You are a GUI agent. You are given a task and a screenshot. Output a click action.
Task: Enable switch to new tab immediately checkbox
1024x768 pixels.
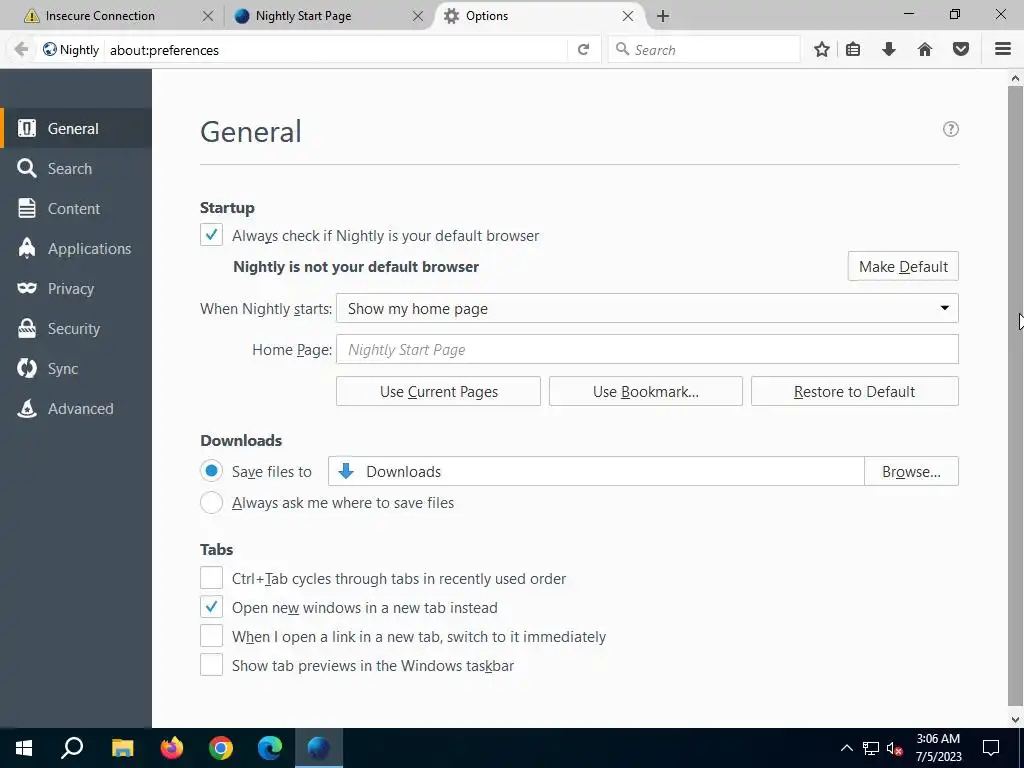coord(211,635)
